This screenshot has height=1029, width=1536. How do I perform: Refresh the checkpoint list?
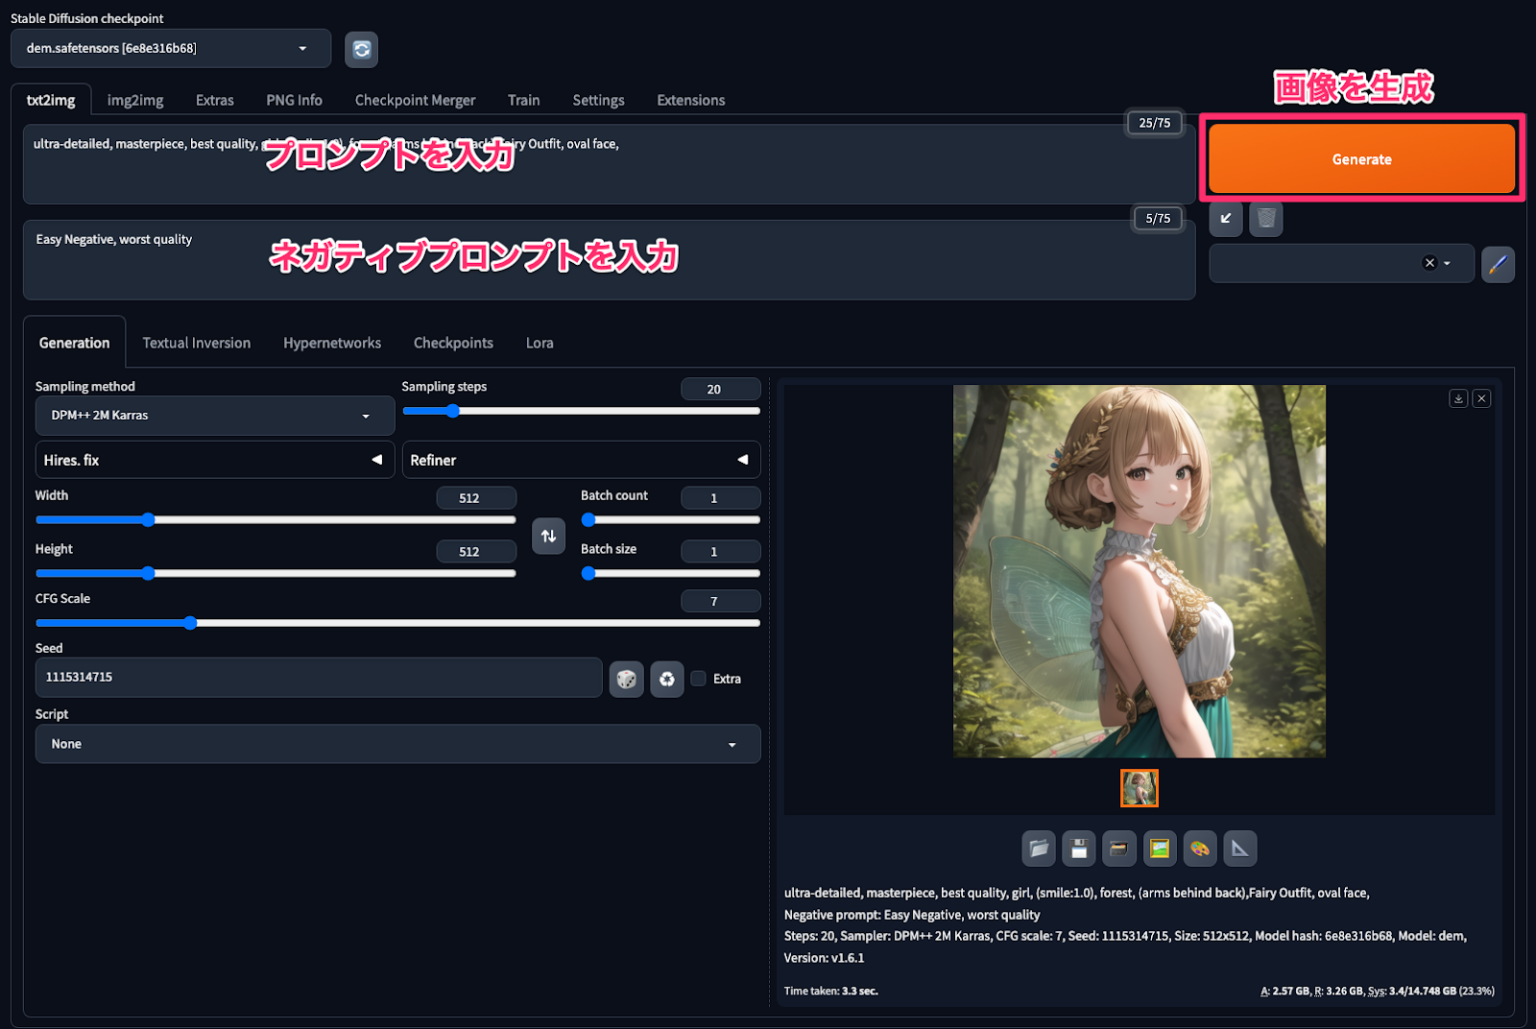361,49
